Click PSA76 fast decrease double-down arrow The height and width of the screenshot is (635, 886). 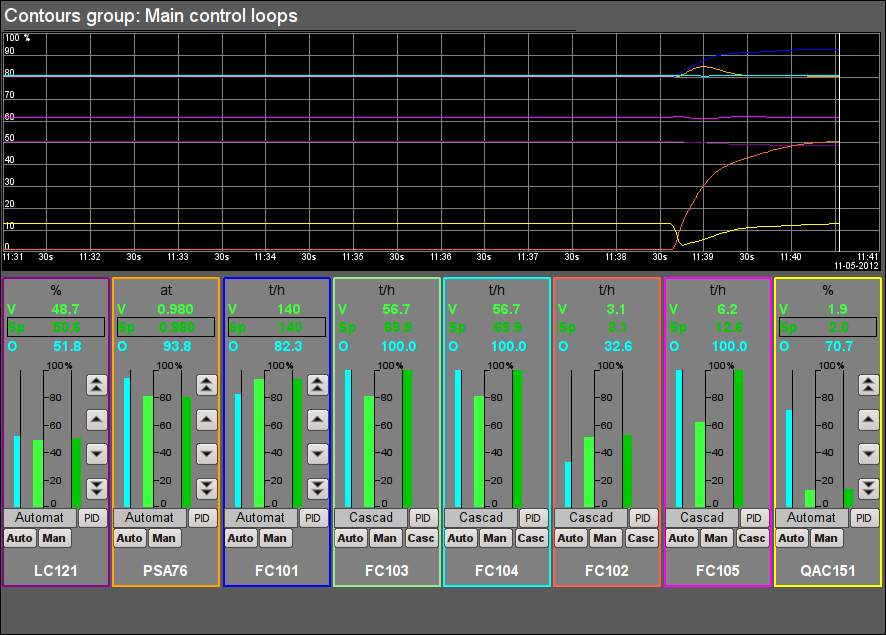[207, 488]
